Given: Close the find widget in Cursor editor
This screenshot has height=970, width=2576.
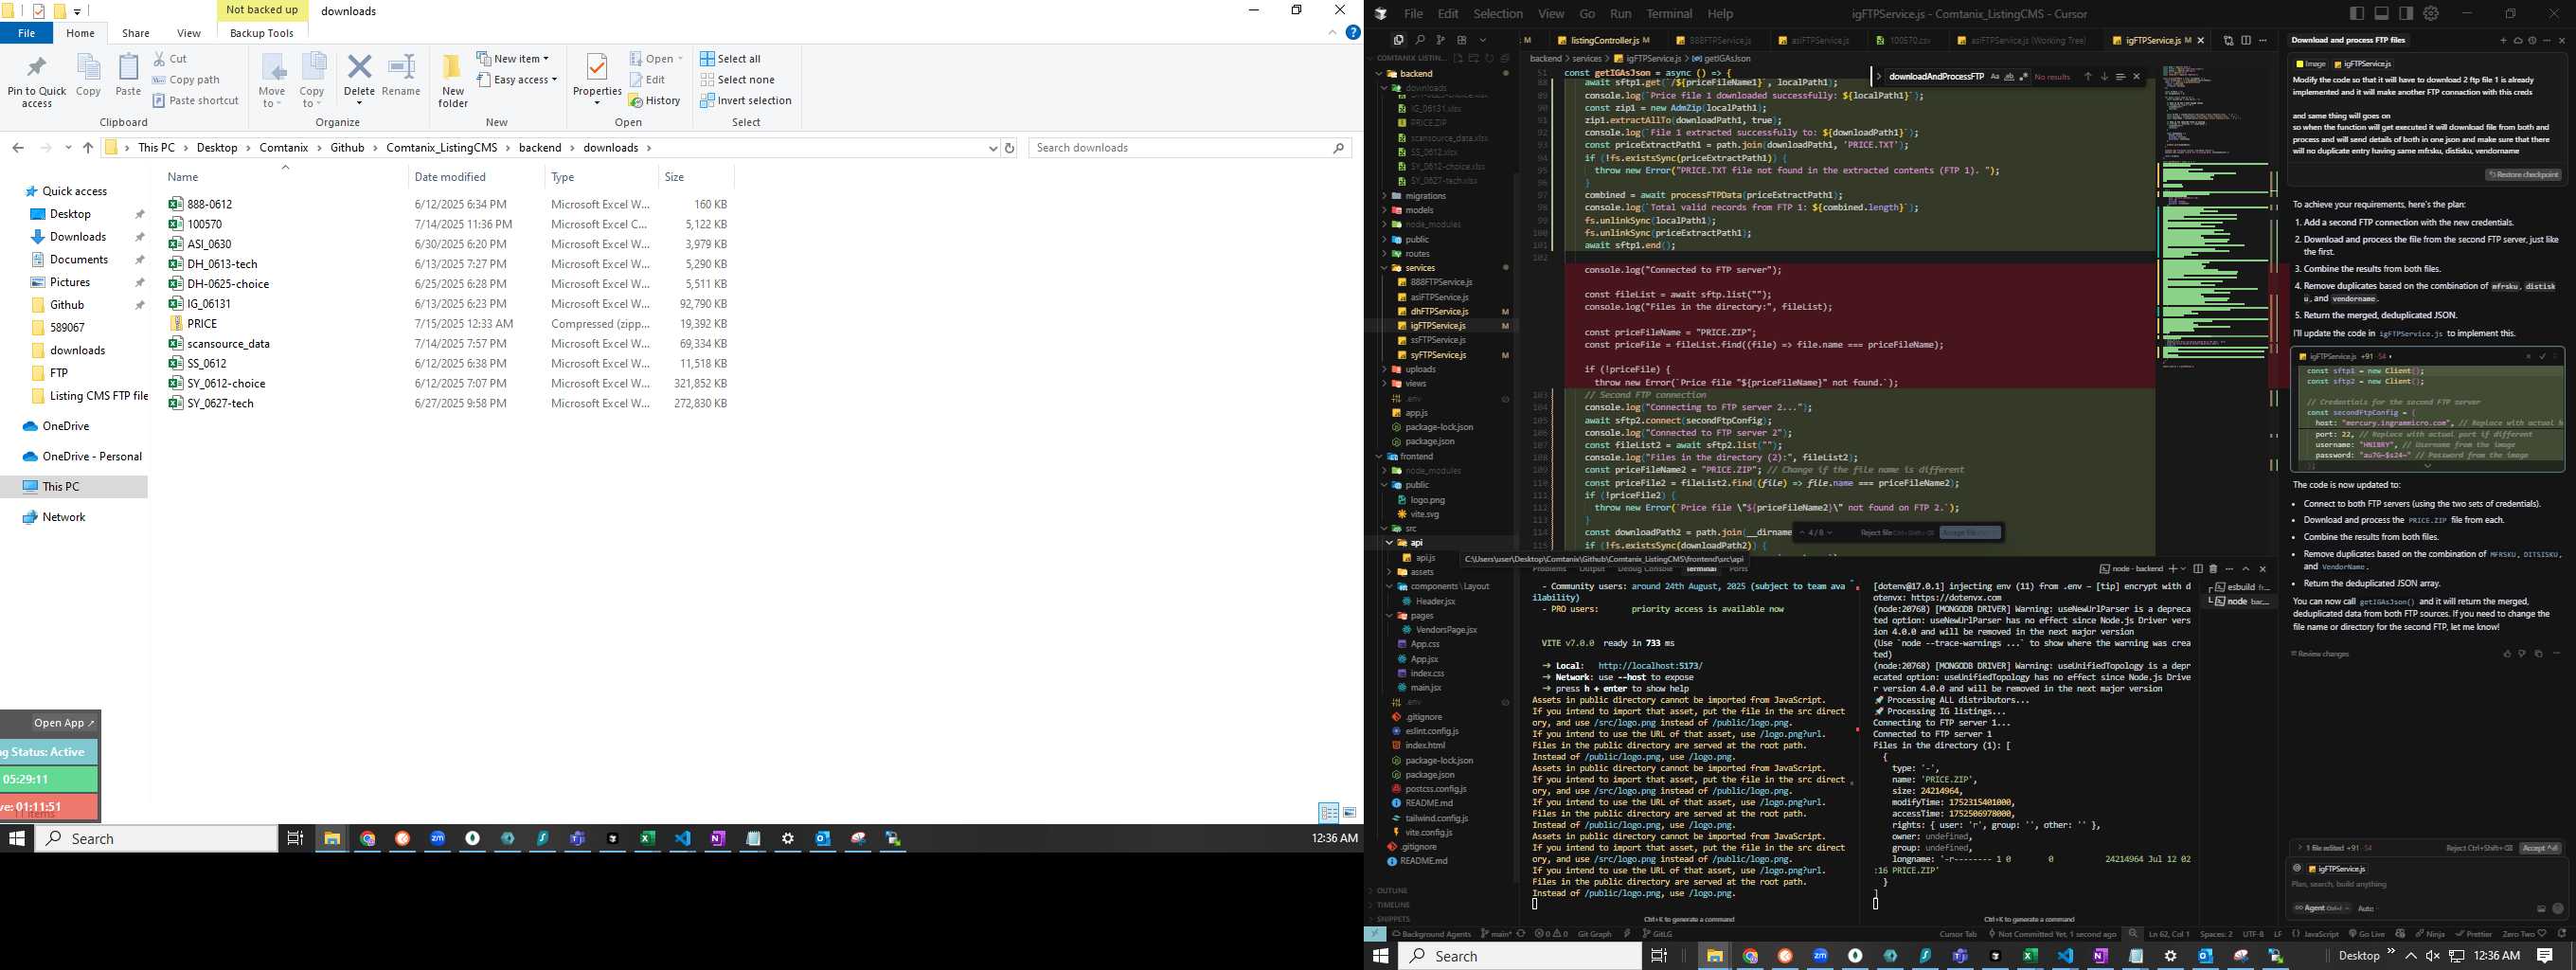Looking at the screenshot, I should point(2137,77).
